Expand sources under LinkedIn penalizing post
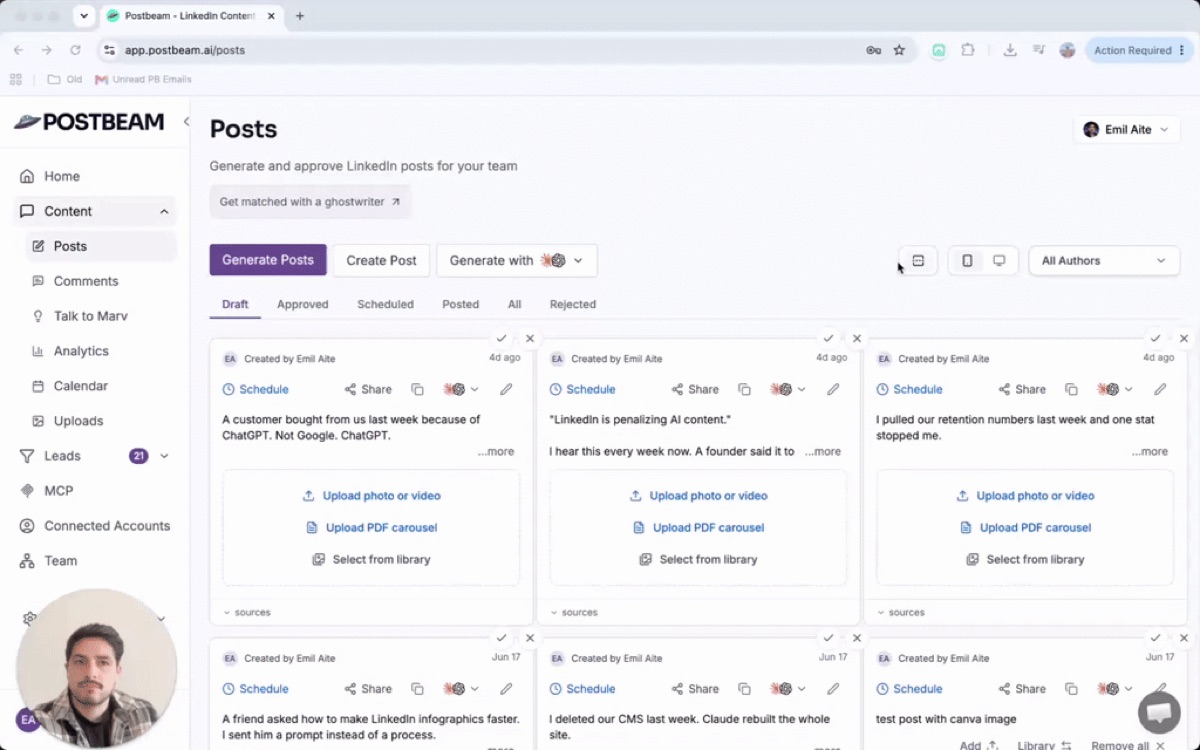The width and height of the screenshot is (1200, 750). pyautogui.click(x=573, y=612)
